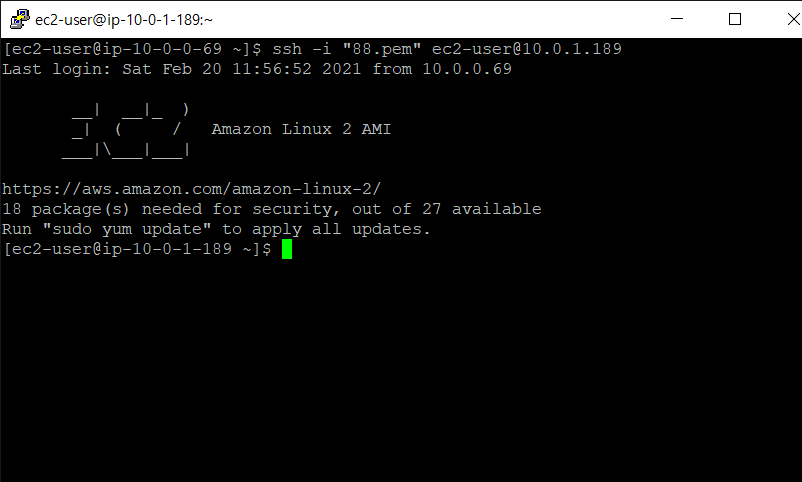Image resolution: width=802 pixels, height=482 pixels.
Task: Click the IP address 10.0.1.189 in ssh command
Action: (x=572, y=49)
